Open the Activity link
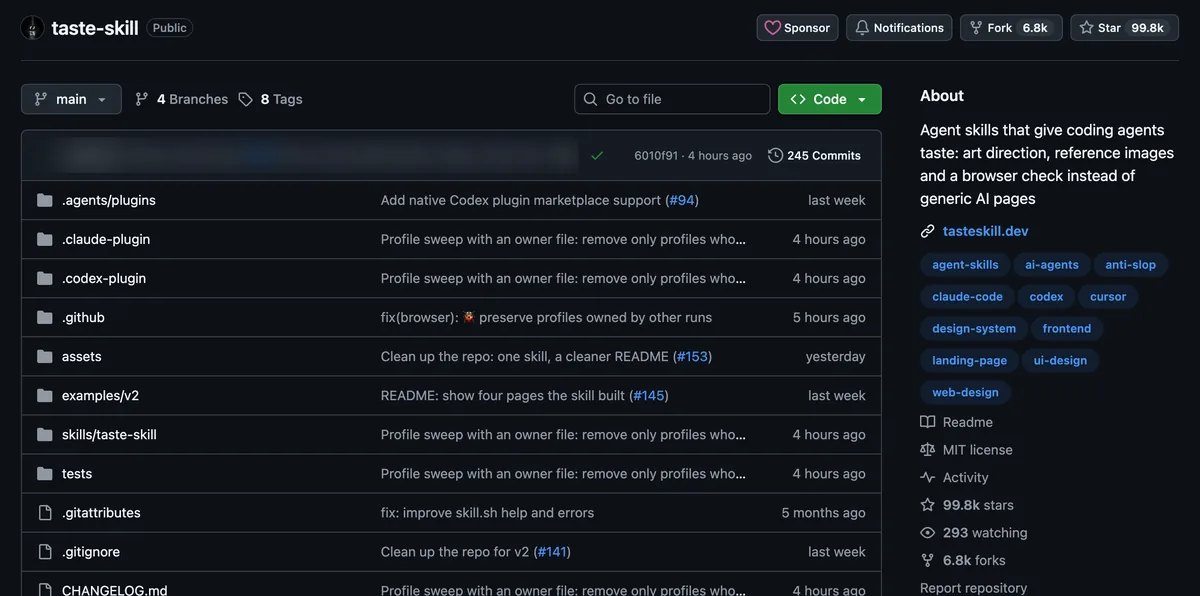 click(954, 478)
